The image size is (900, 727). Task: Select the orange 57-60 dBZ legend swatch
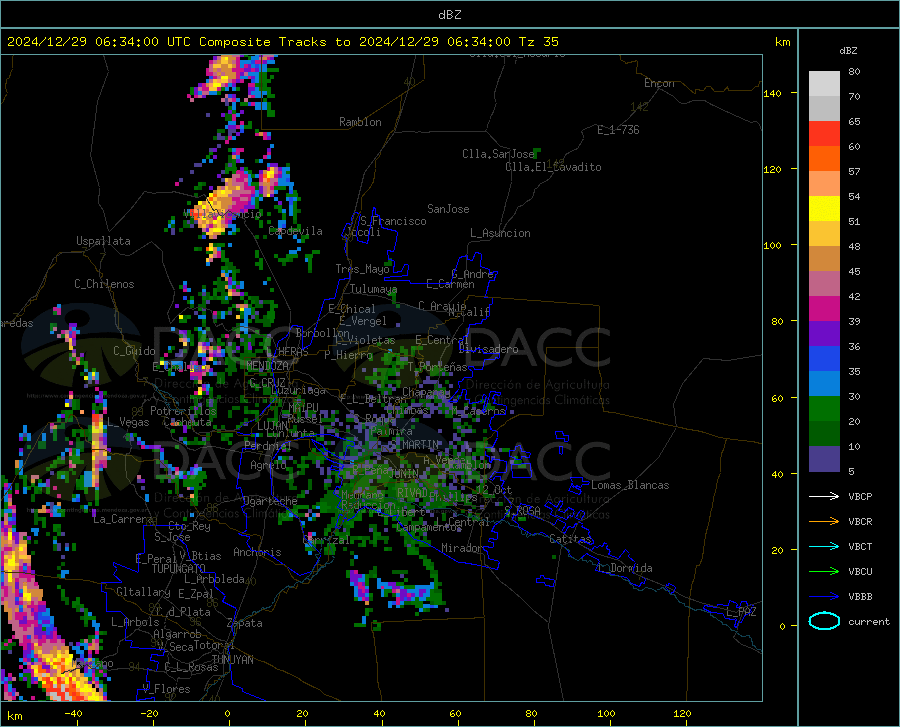(824, 159)
